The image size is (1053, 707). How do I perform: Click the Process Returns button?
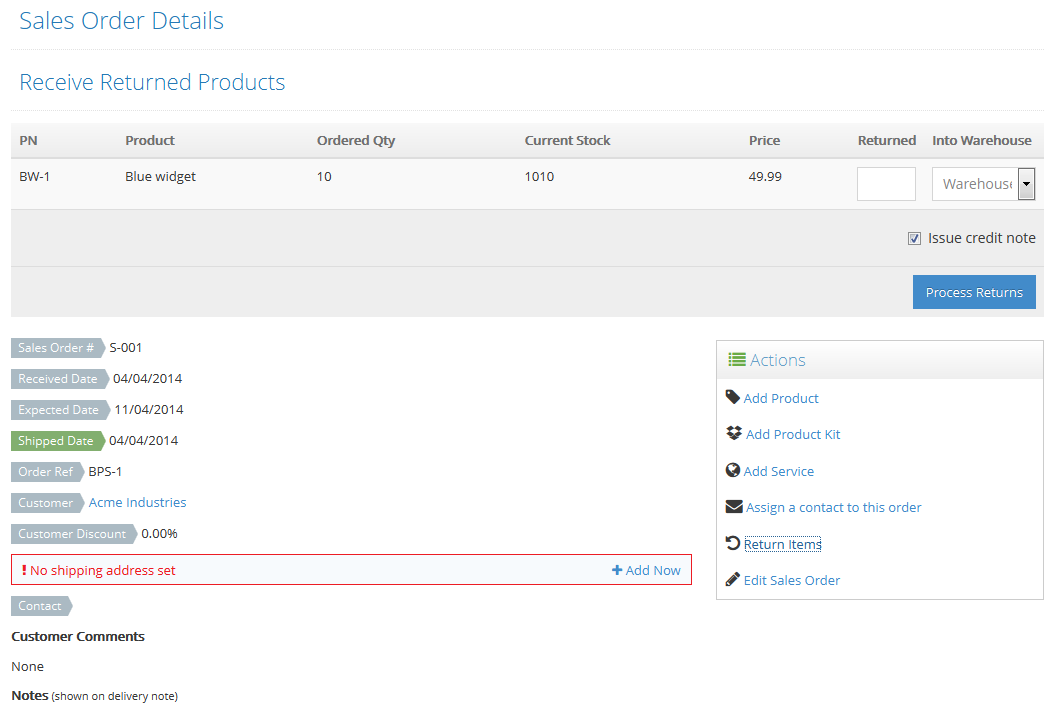(x=974, y=292)
